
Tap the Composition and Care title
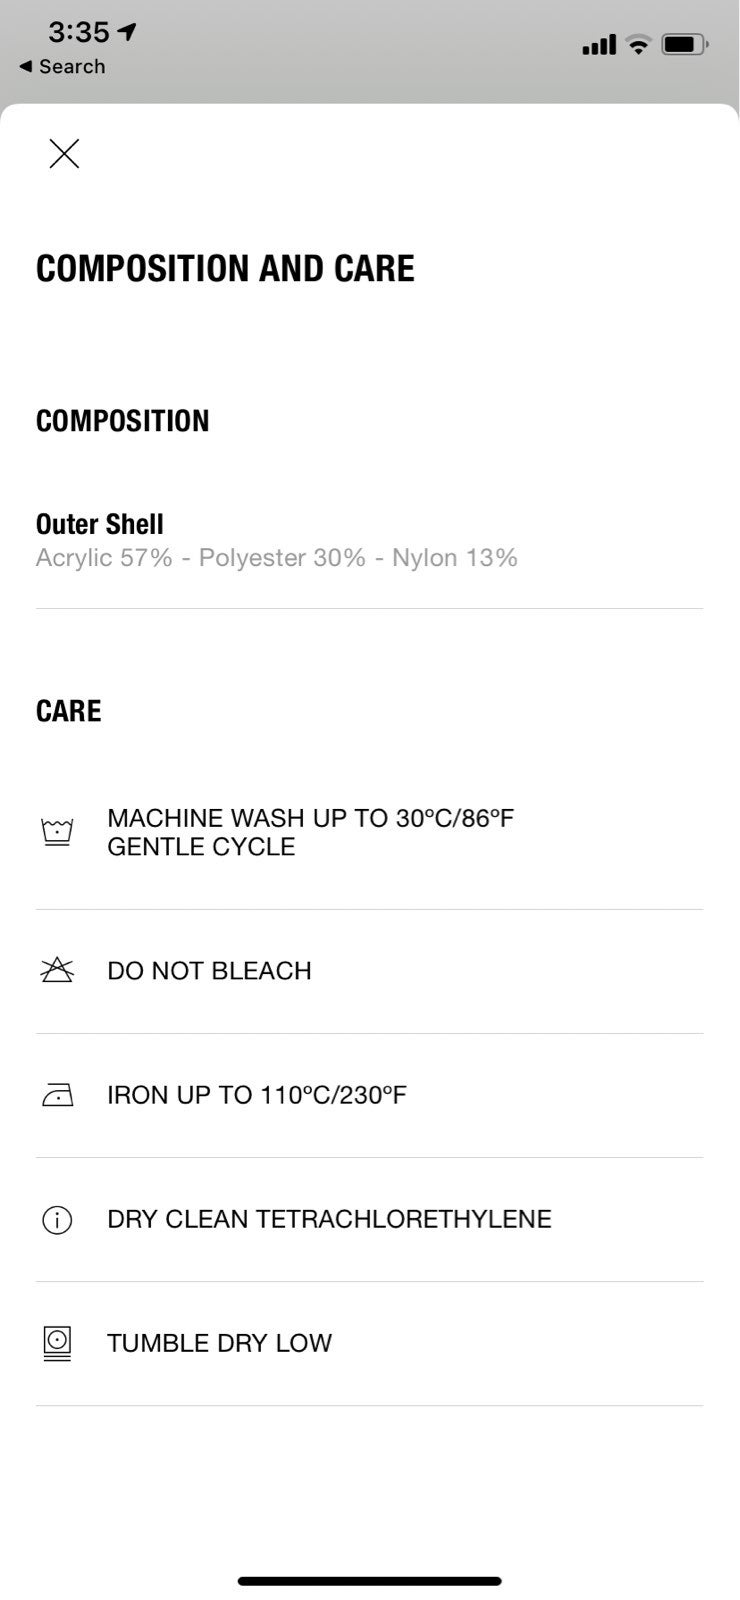click(225, 268)
